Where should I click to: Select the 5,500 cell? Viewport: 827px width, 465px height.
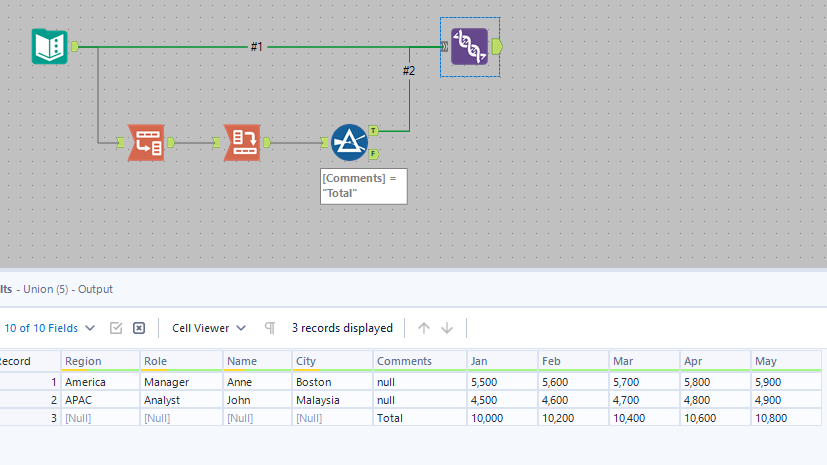(502, 382)
